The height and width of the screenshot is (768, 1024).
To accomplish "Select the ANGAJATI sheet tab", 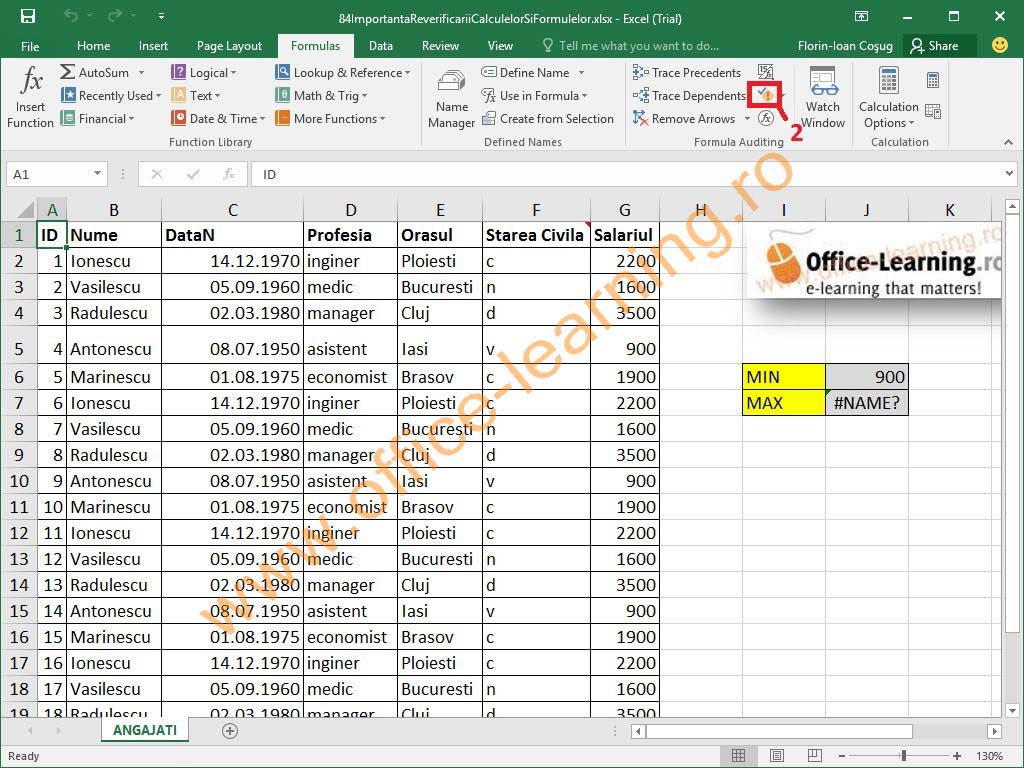I will click(x=144, y=730).
